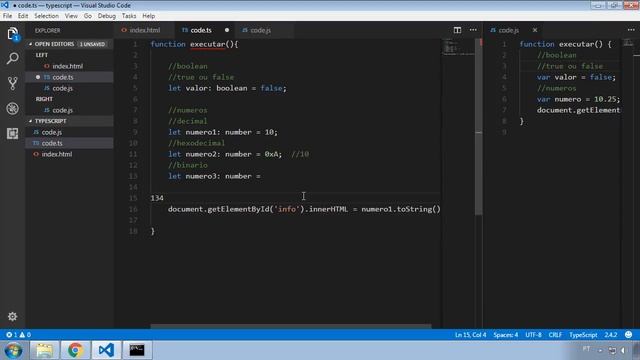
Task: Click the underlined executar function name
Action: pos(207,44)
